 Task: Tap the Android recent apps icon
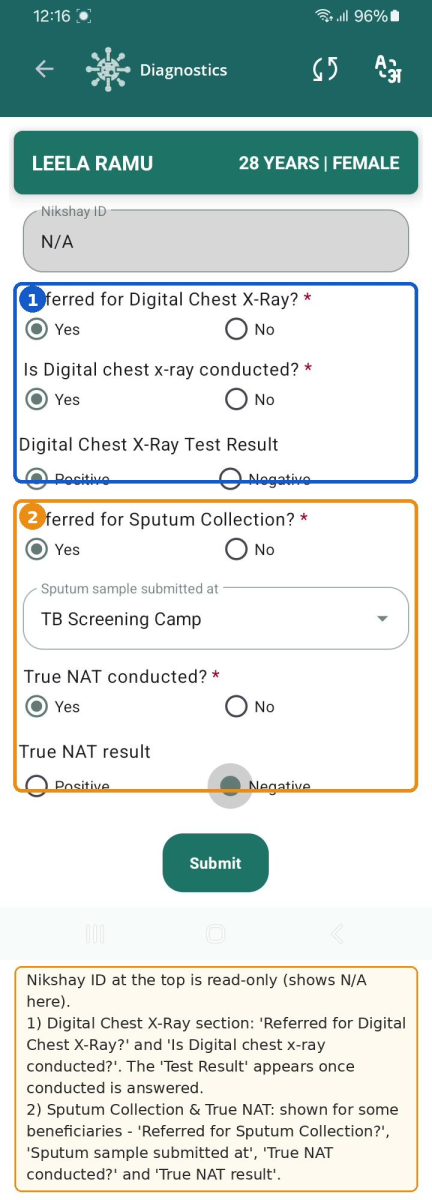[x=95, y=934]
